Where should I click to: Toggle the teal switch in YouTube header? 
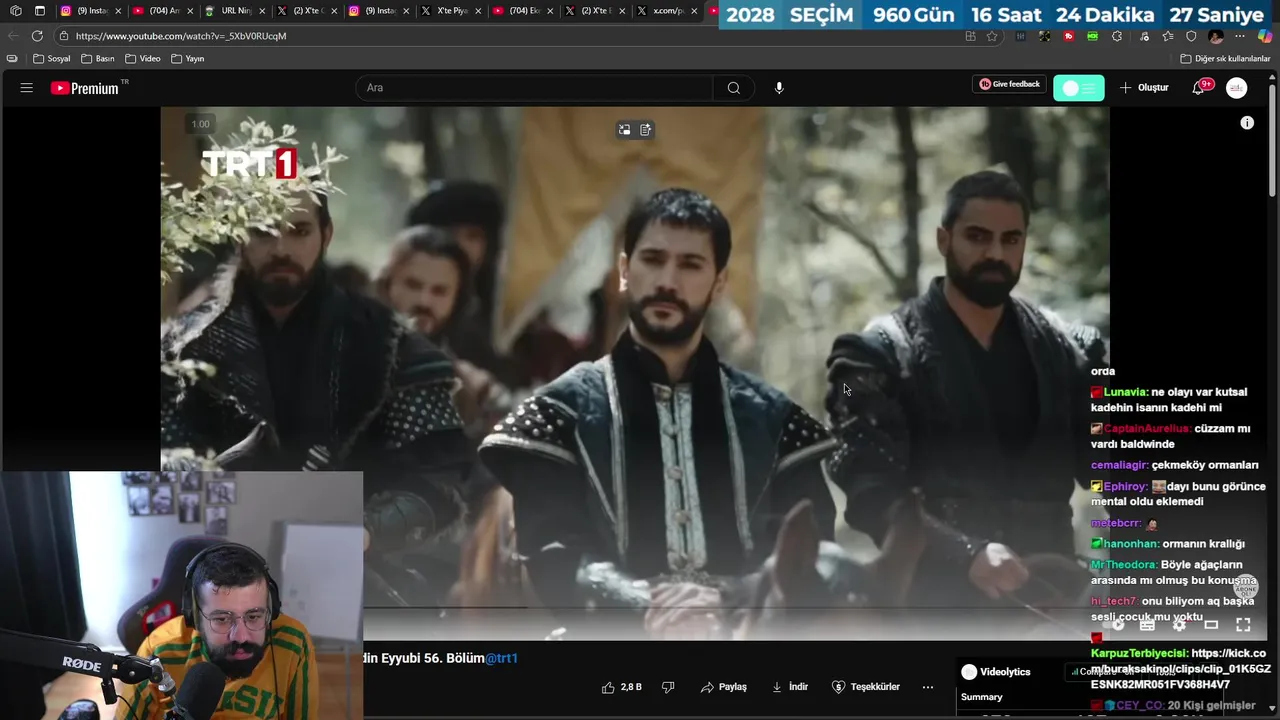pos(1079,88)
